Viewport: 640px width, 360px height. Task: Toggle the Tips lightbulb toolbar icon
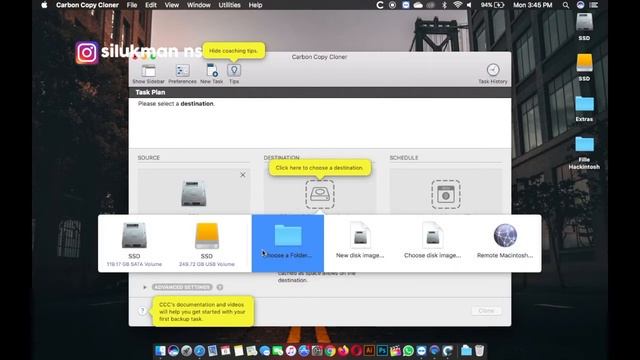point(234,70)
